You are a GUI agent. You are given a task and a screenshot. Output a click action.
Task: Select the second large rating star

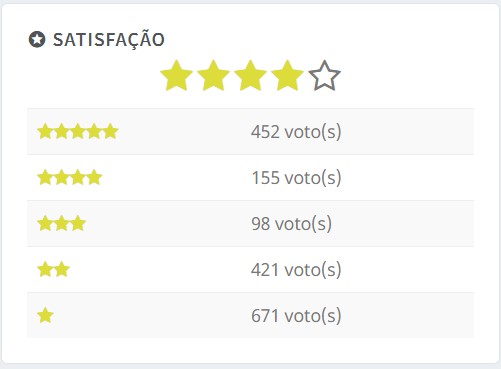click(213, 76)
